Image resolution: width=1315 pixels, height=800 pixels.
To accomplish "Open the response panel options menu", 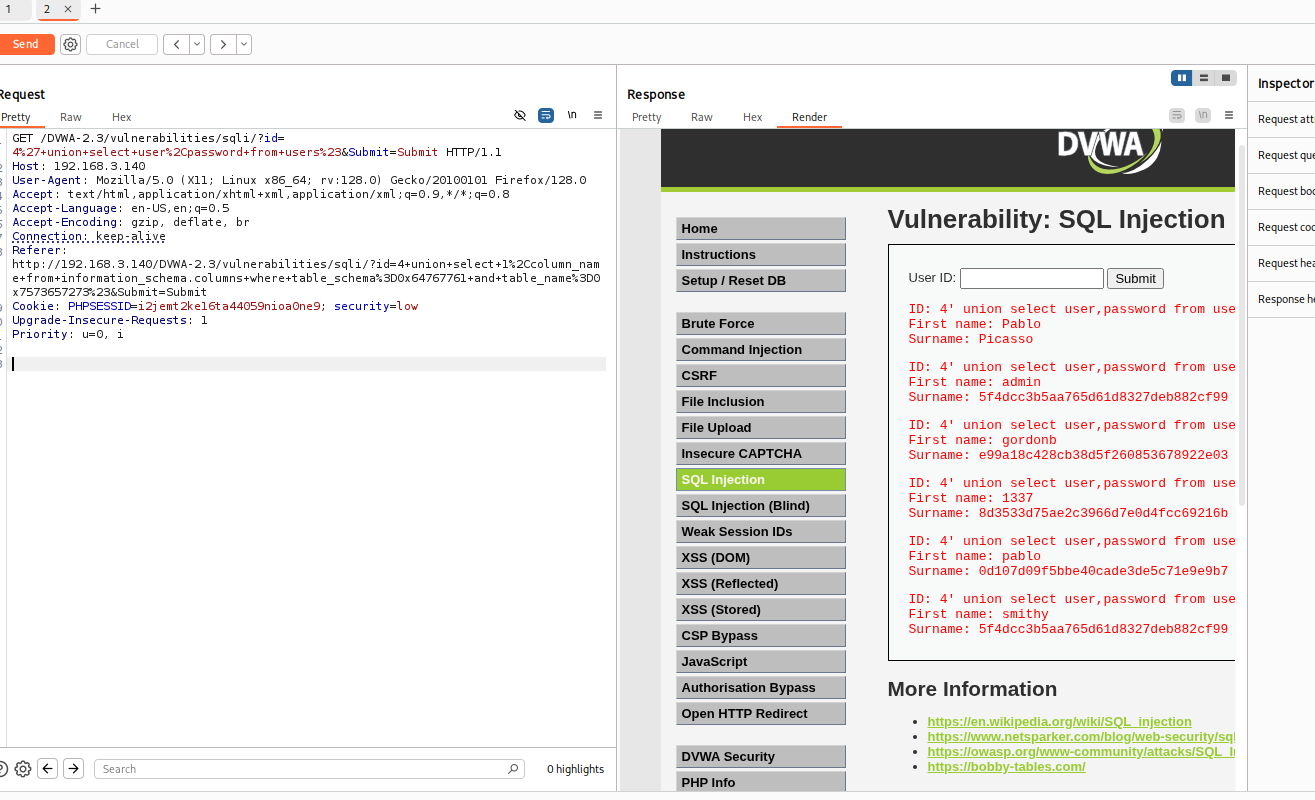I will coord(1229,115).
